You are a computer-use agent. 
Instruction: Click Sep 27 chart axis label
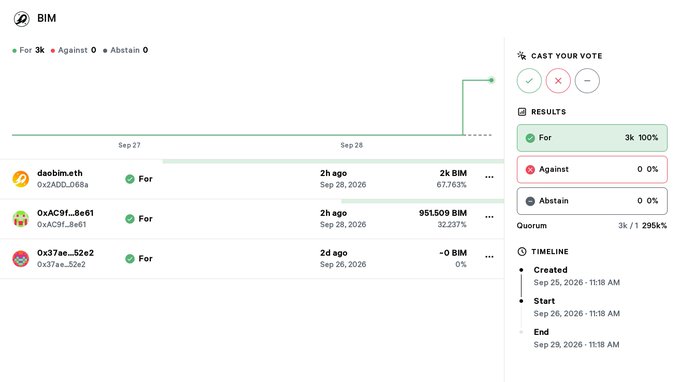[x=129, y=145]
